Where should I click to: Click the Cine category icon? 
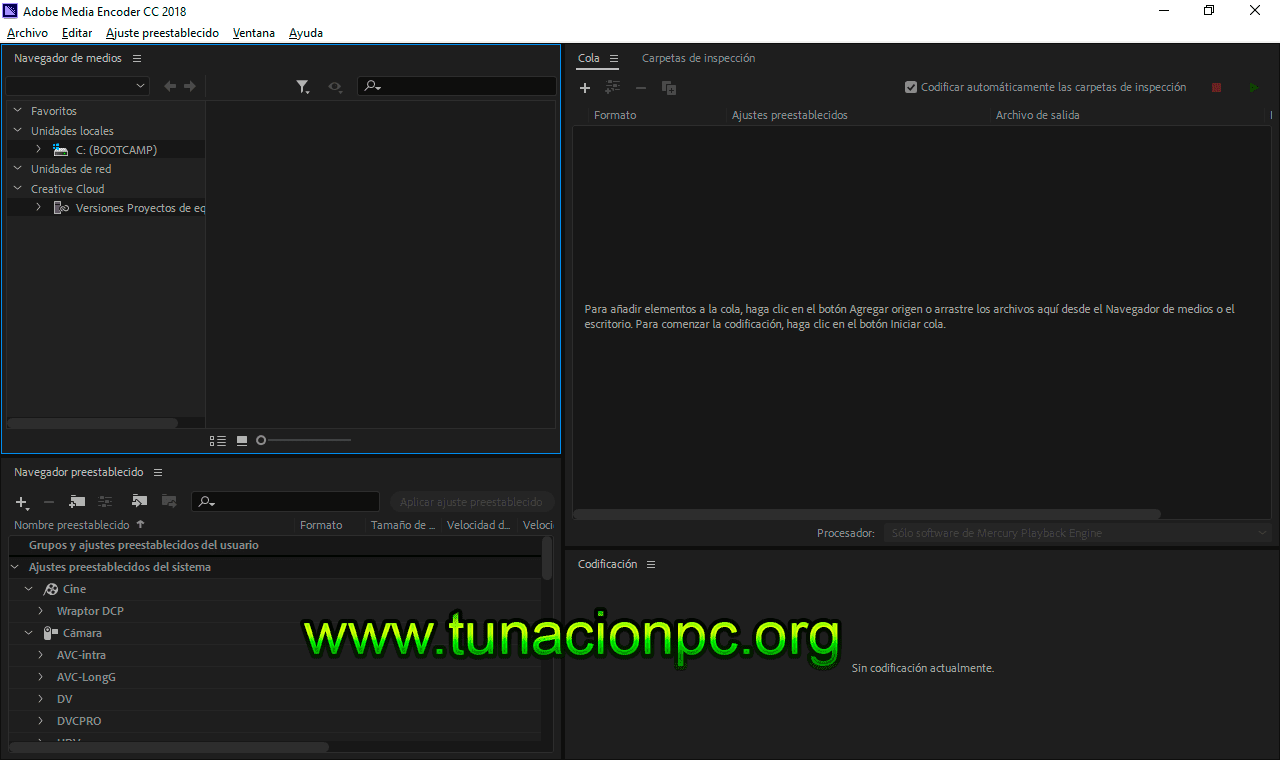pos(51,589)
